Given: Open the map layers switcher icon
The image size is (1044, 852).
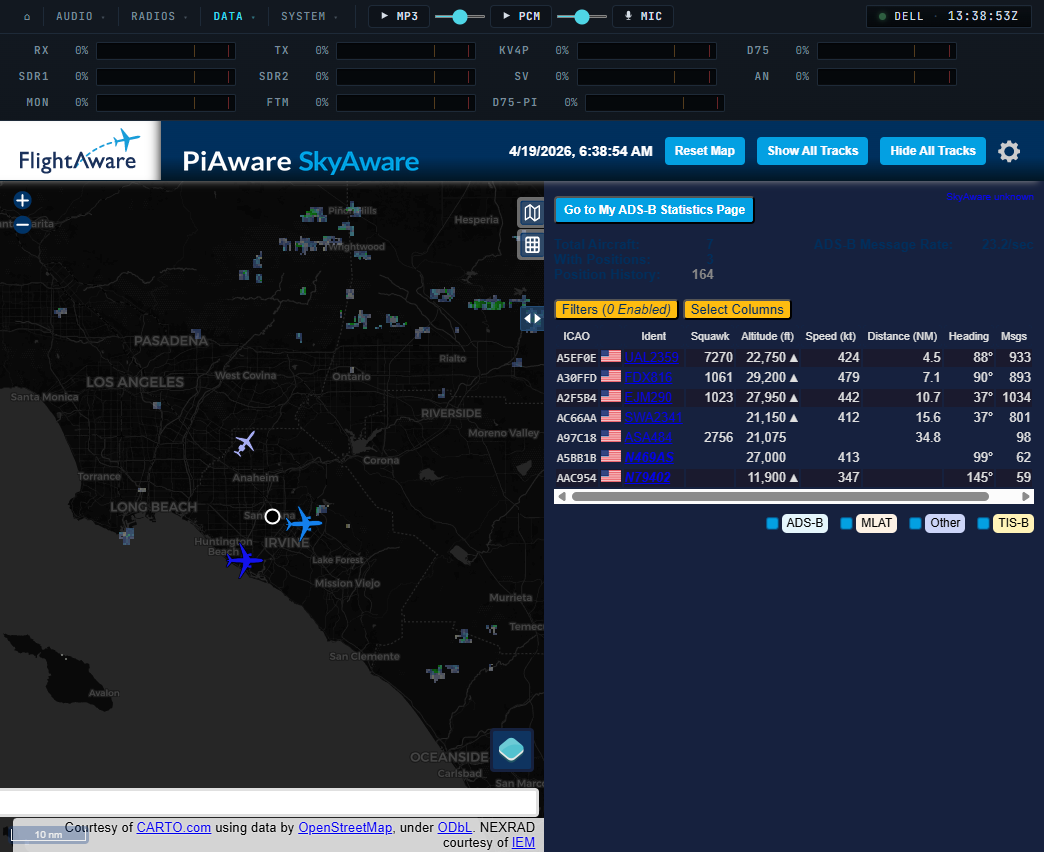Looking at the screenshot, I should [x=511, y=749].
